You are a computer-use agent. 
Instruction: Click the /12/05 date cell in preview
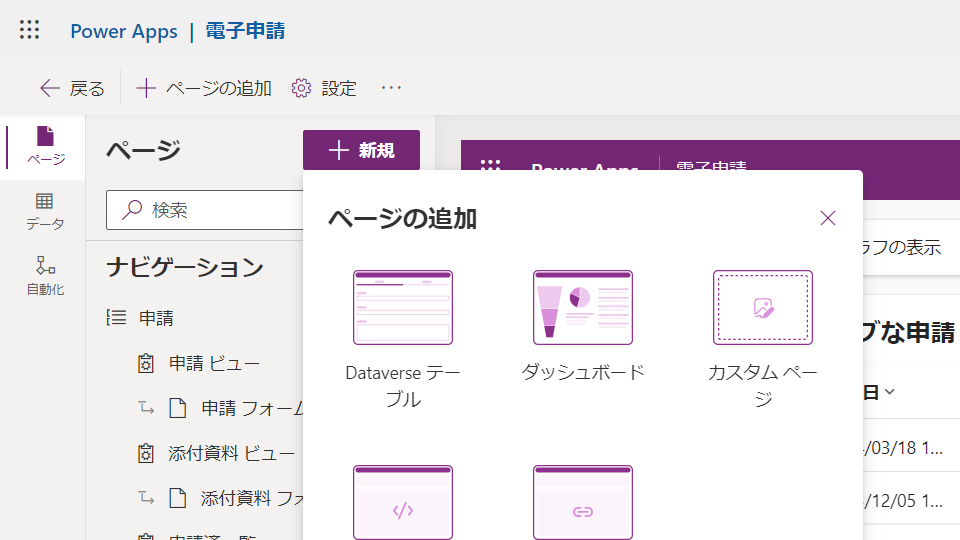(902, 500)
